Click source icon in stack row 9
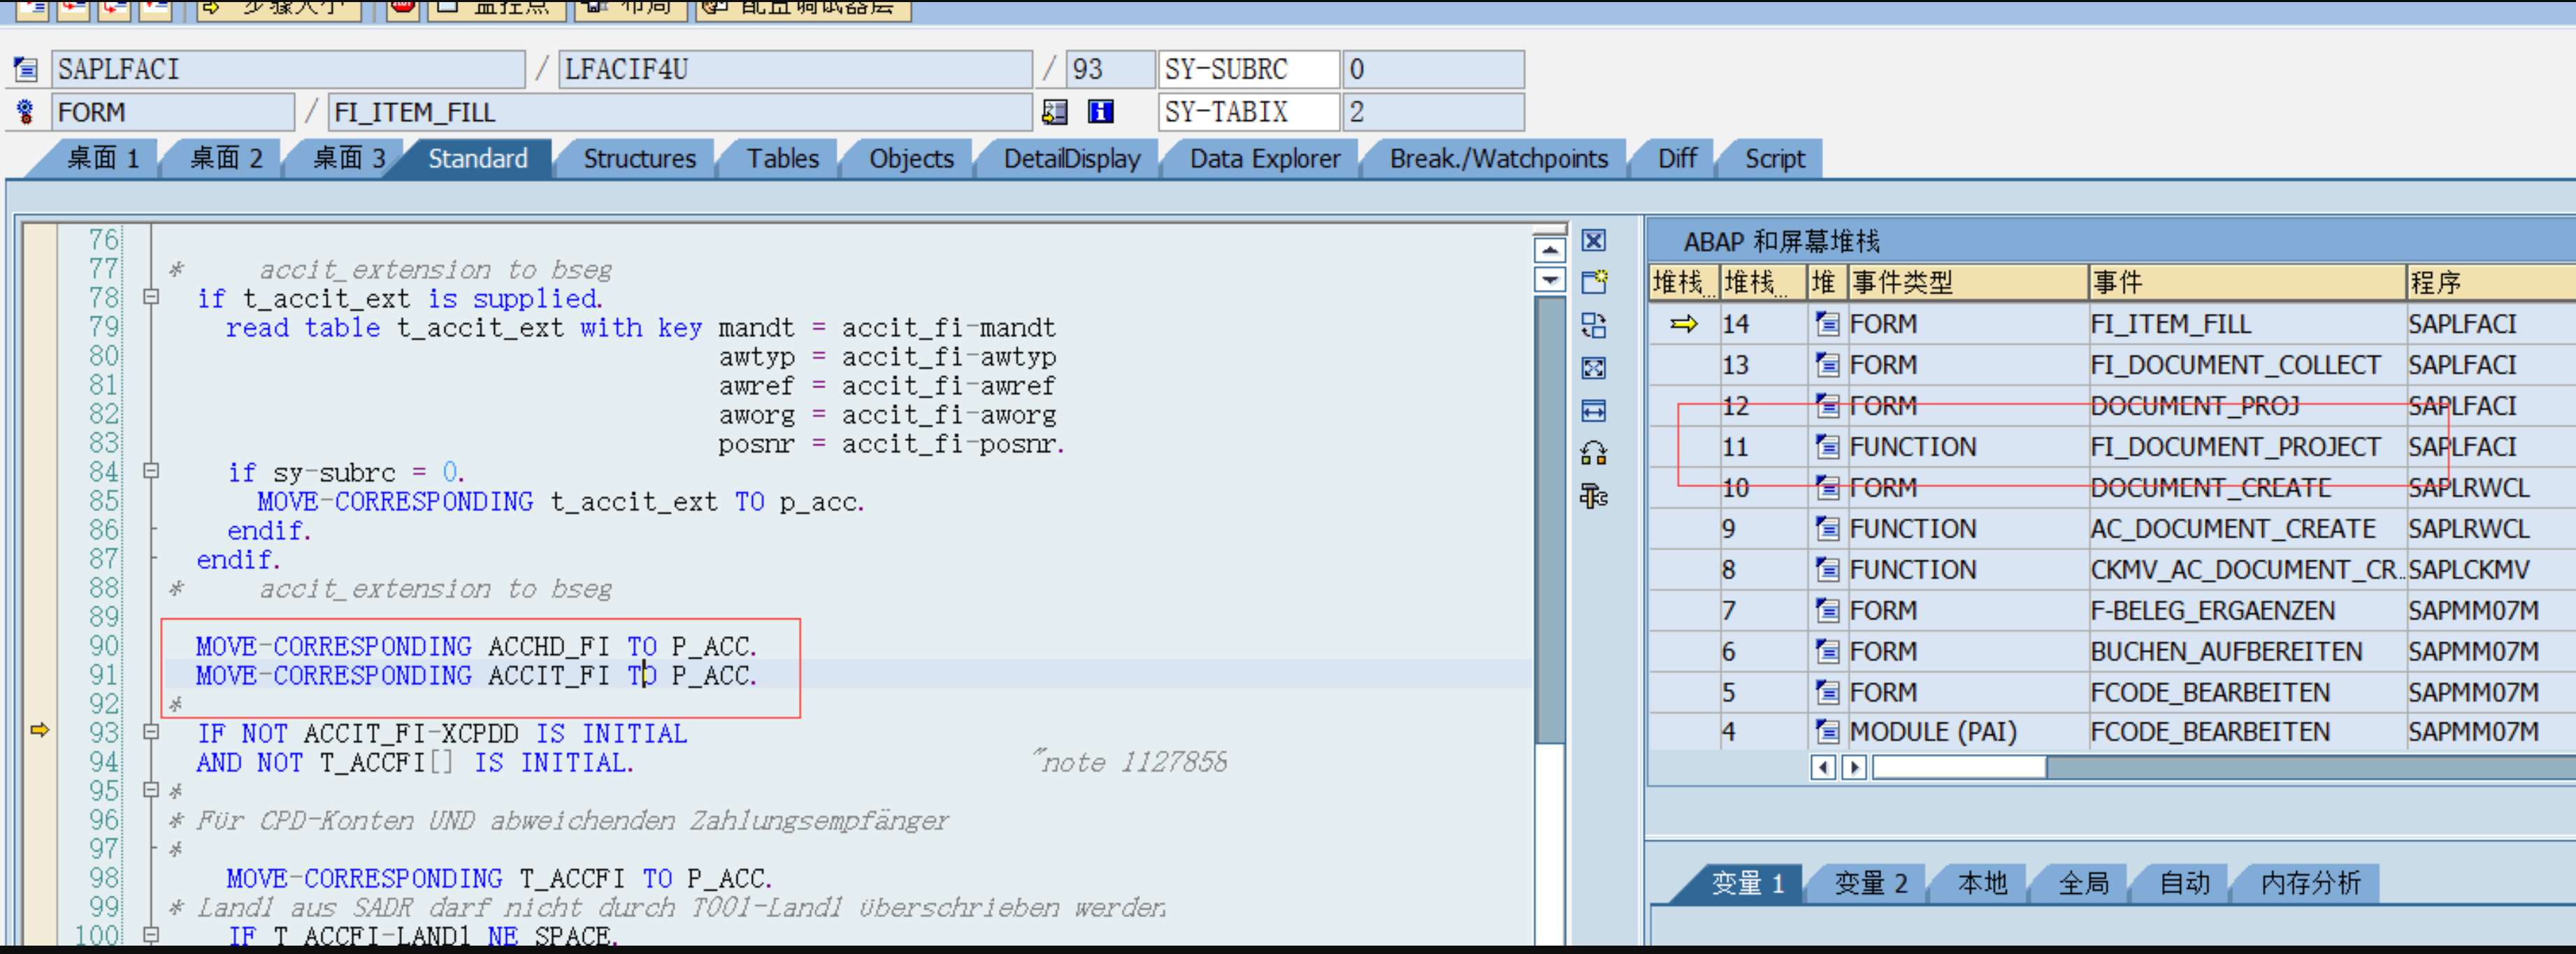The image size is (2576, 954). pyautogui.click(x=1827, y=529)
